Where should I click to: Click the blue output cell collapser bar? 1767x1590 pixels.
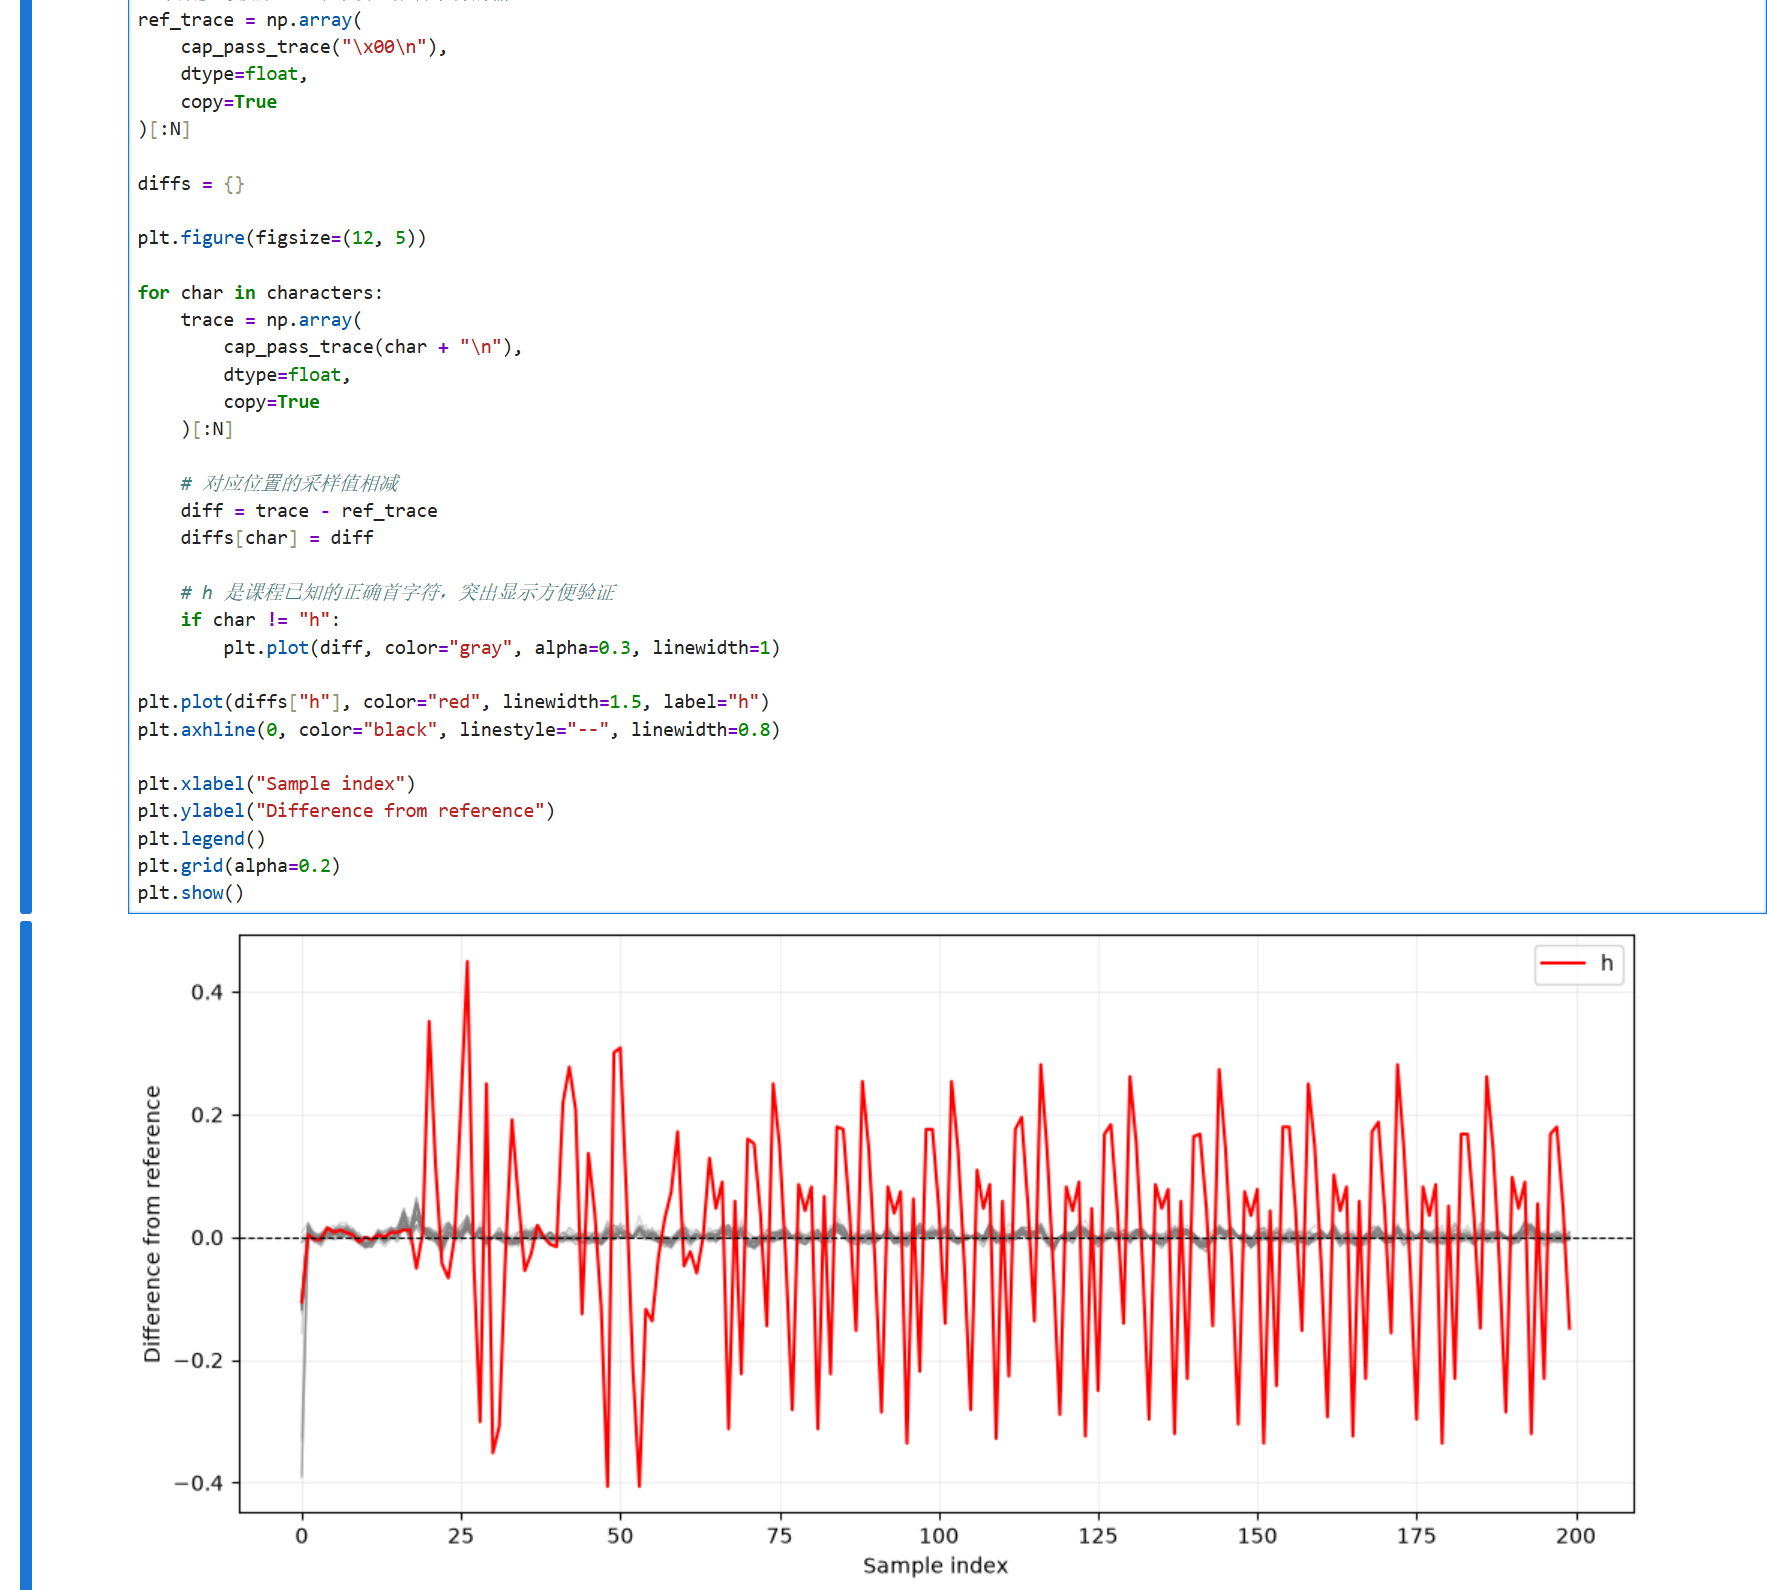click(x=26, y=1255)
